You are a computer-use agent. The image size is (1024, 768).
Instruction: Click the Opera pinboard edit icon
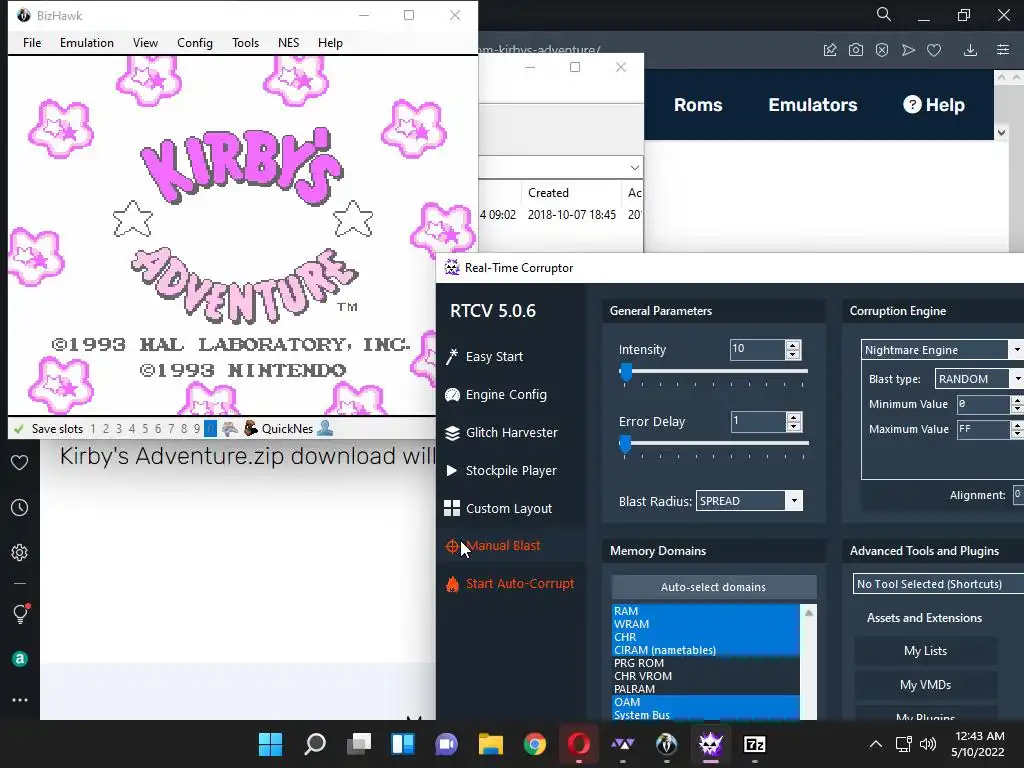829,50
